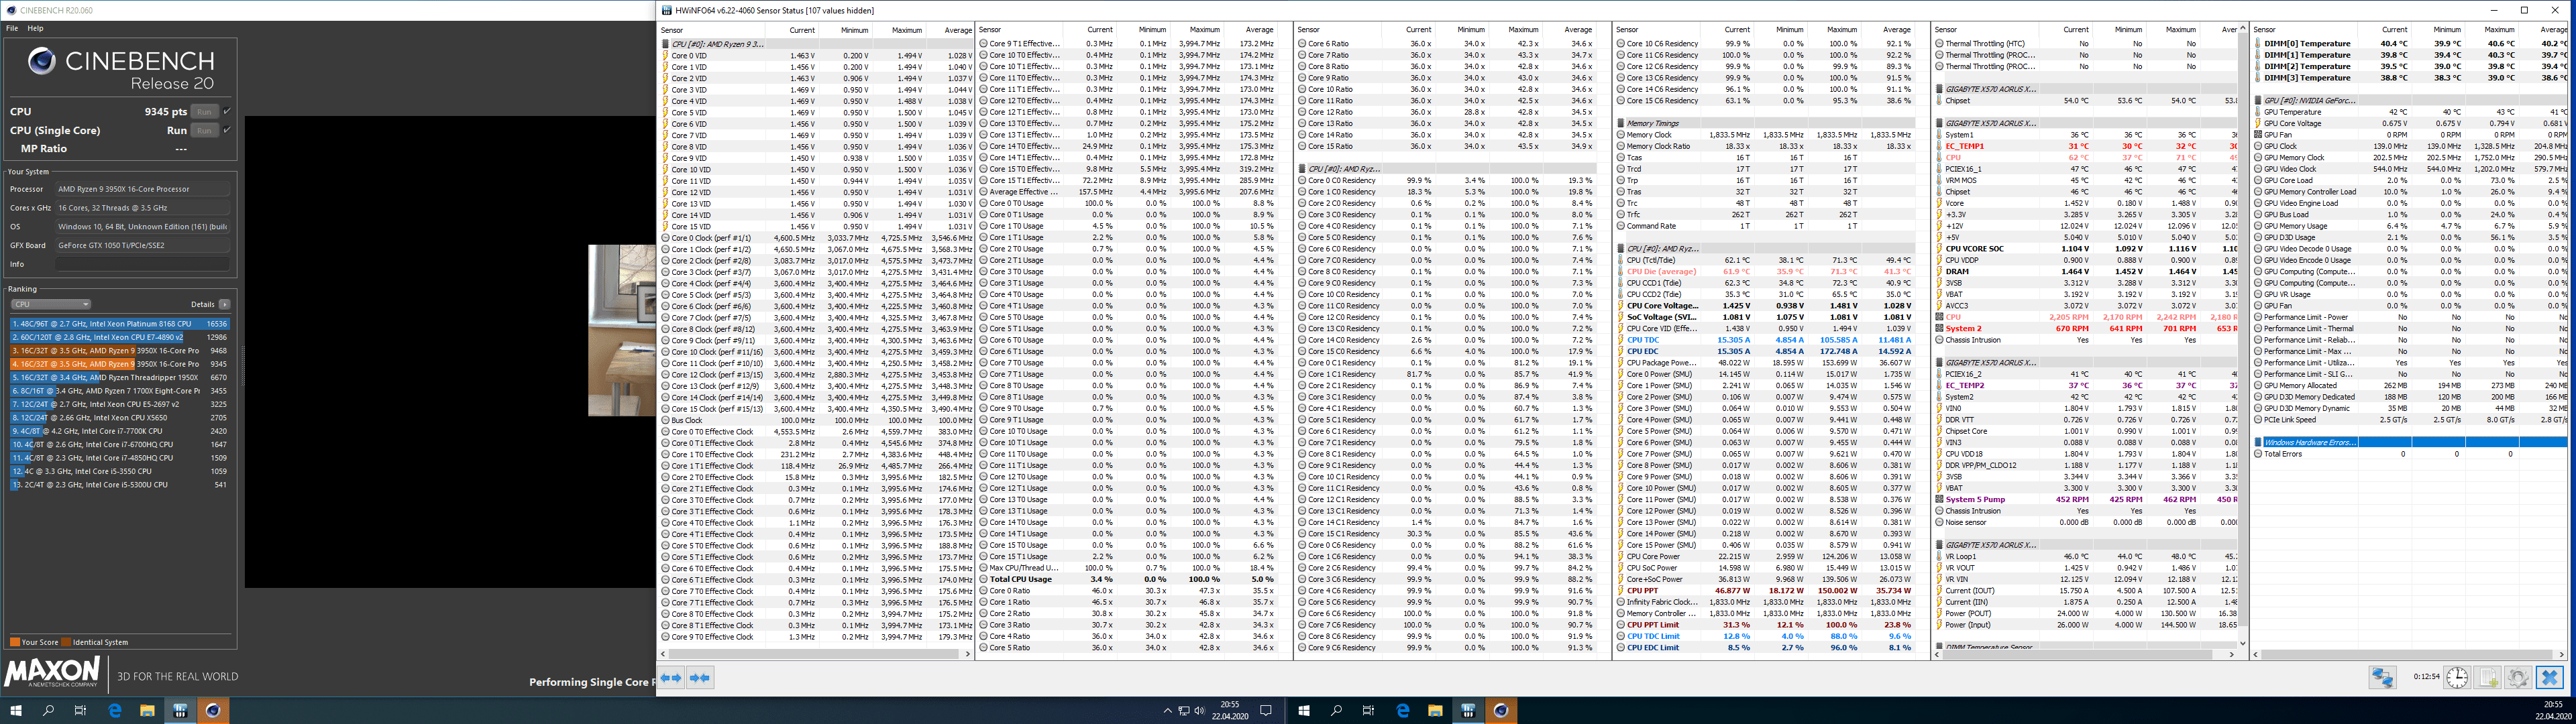The height and width of the screenshot is (724, 2576).
Task: Click the GPU Temperature thermometer icon
Action: coord(2258,112)
